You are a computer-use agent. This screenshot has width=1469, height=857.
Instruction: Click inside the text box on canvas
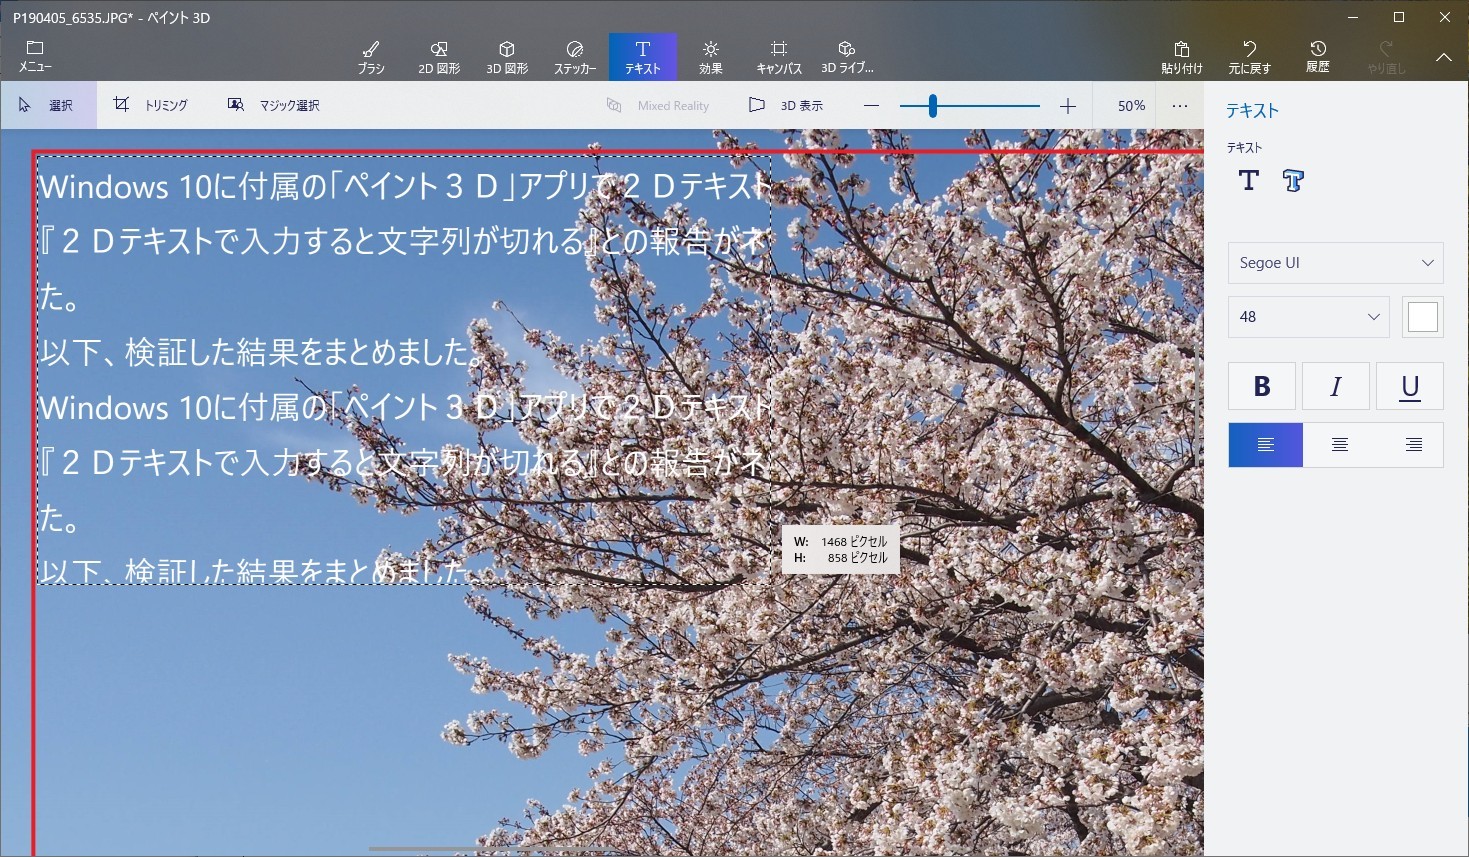(404, 370)
